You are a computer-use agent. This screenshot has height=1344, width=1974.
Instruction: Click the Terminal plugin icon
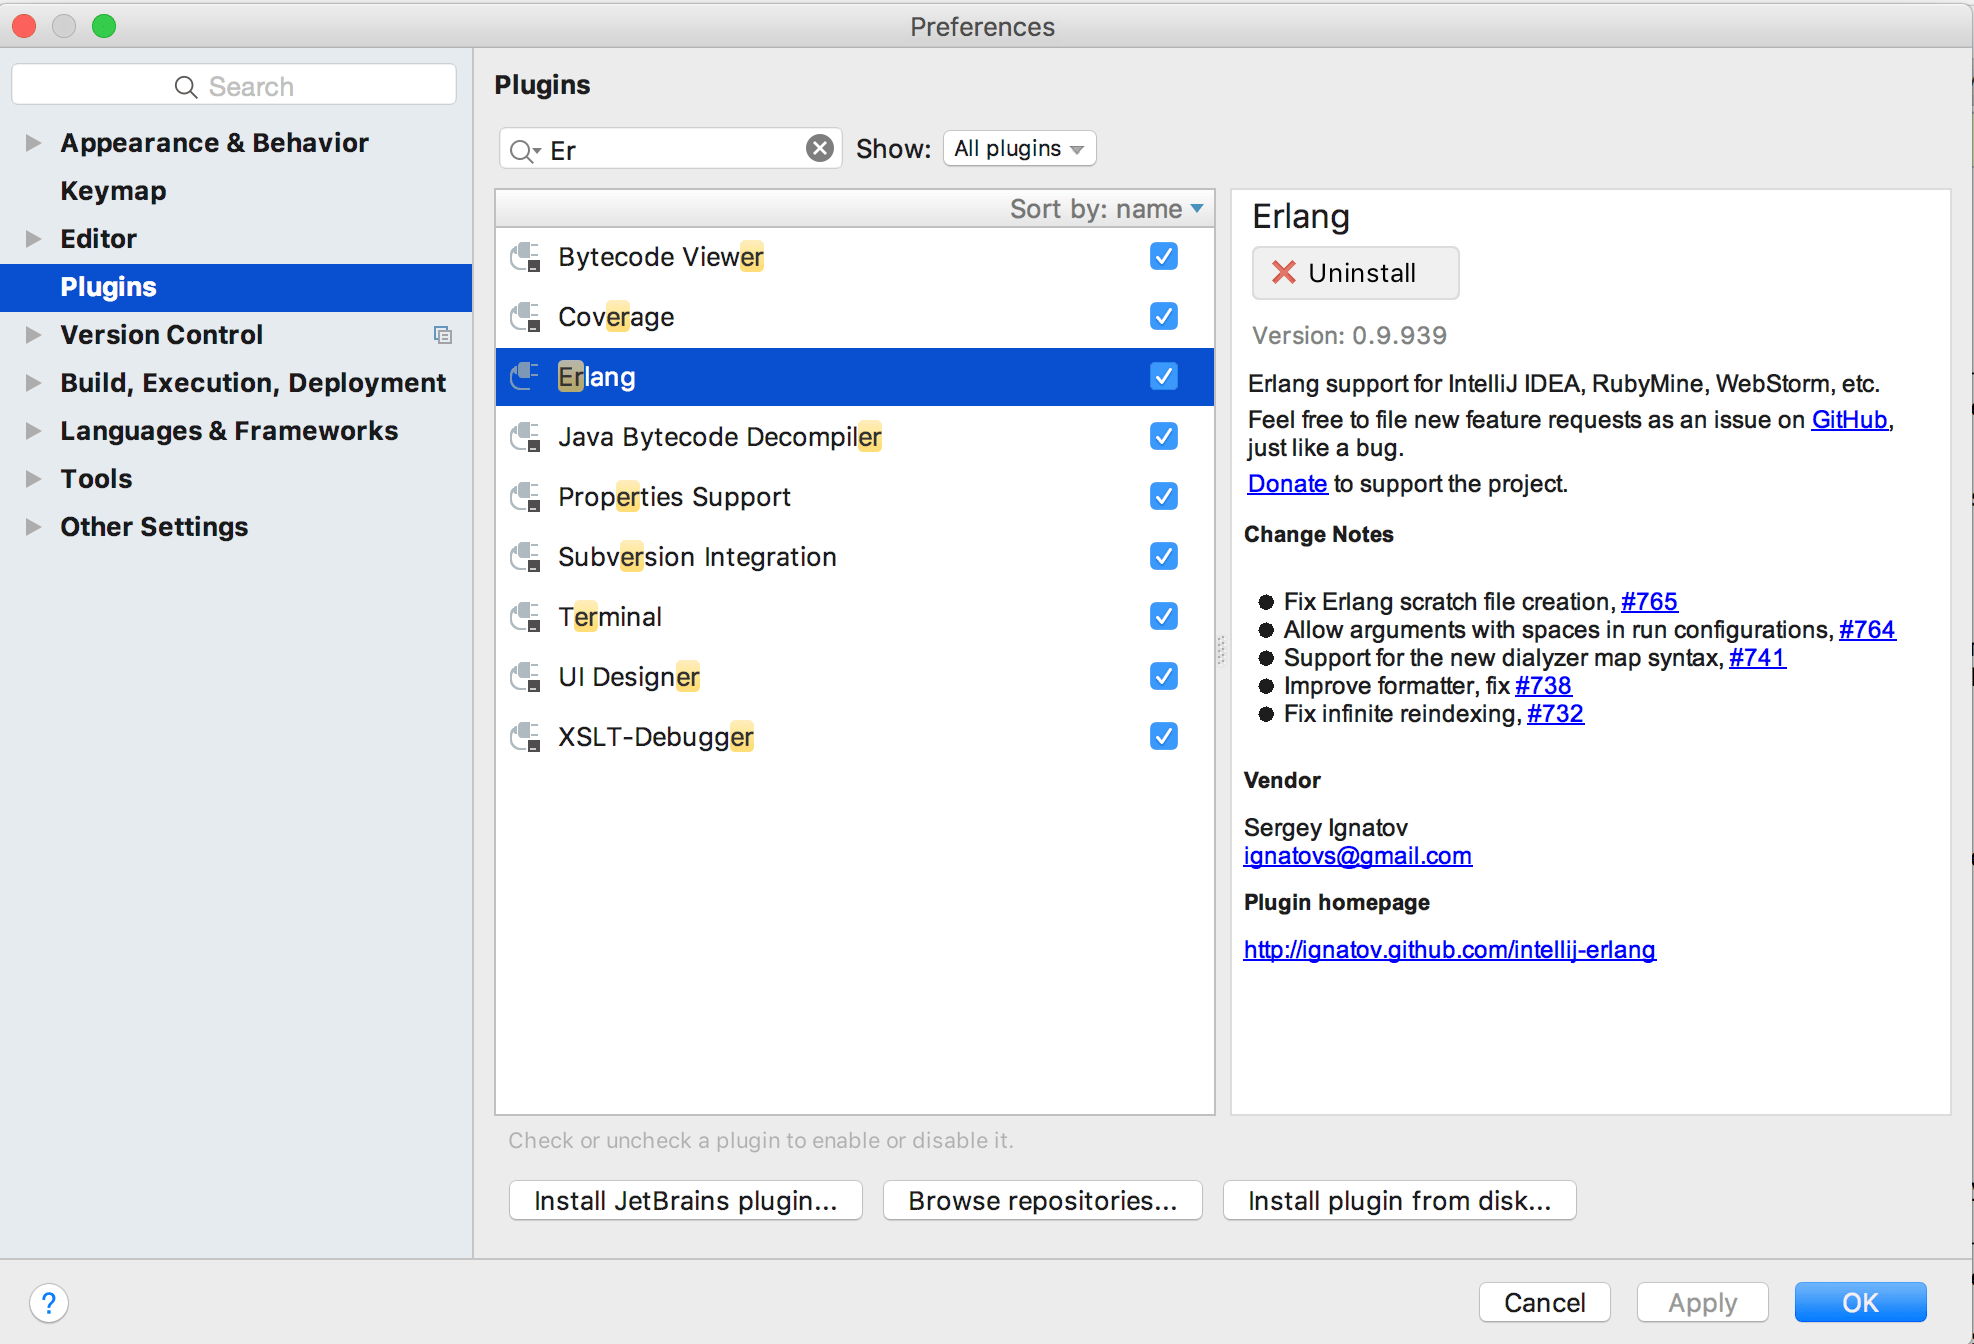point(525,618)
